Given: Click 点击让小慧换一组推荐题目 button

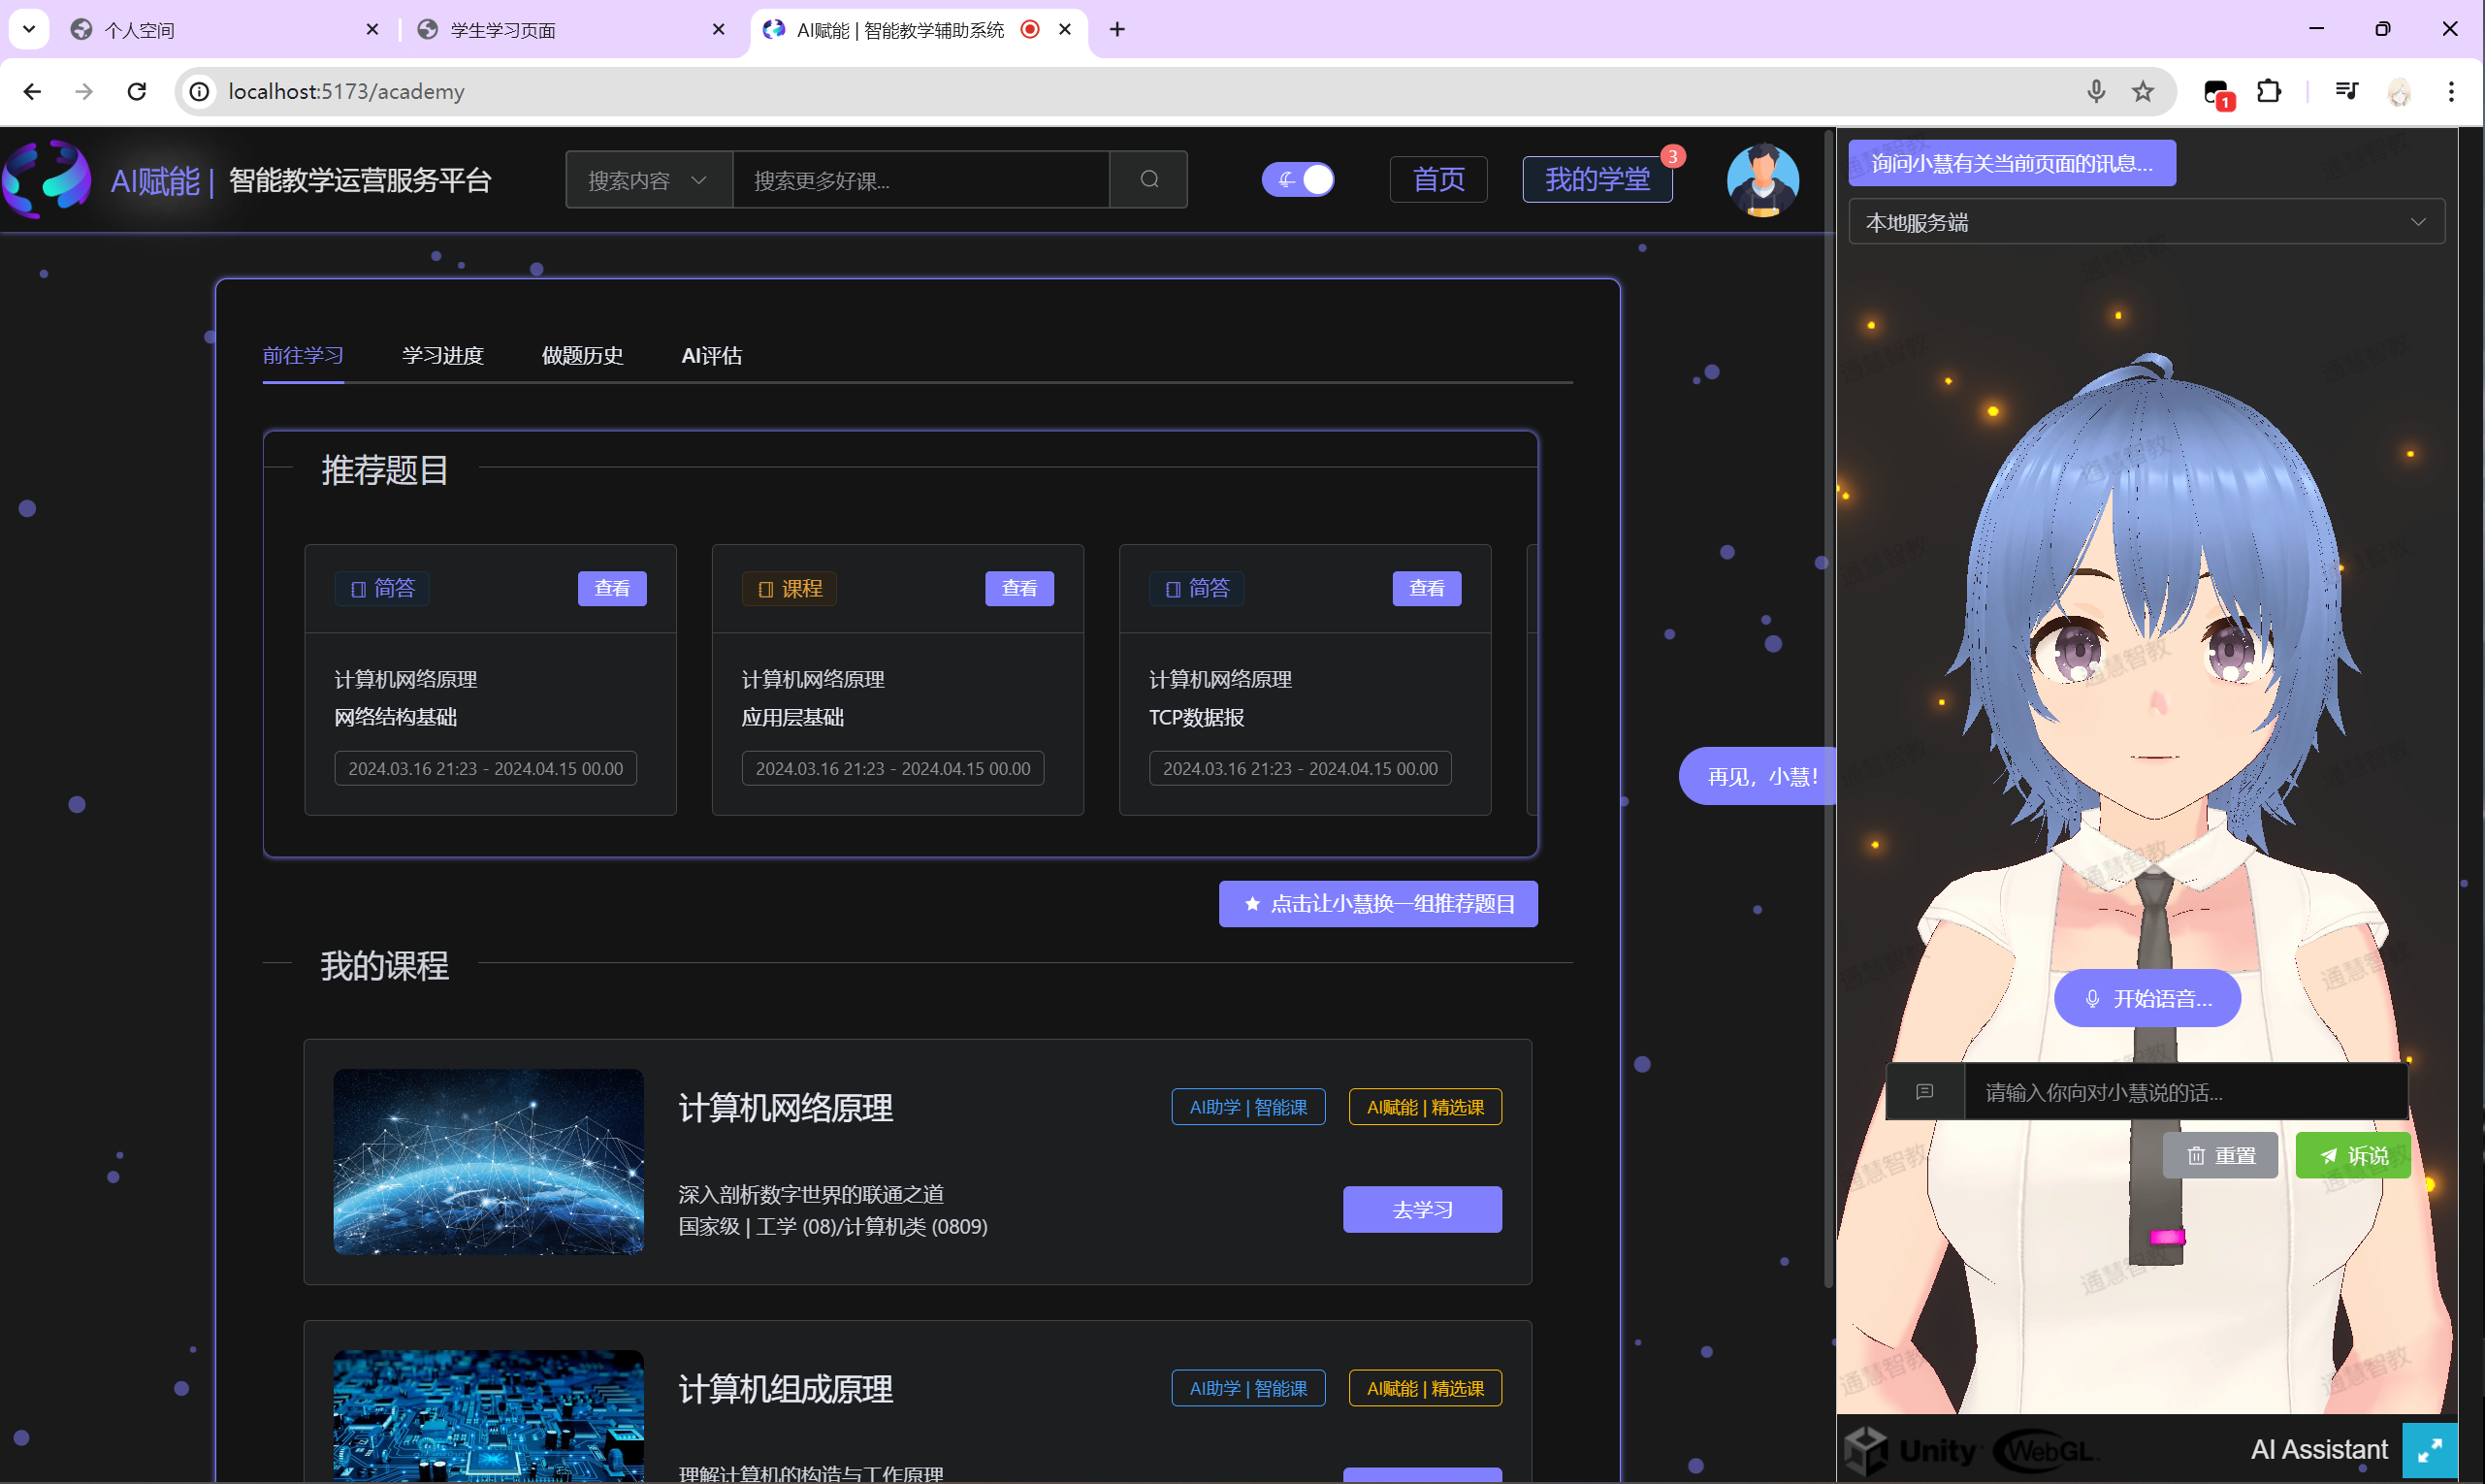Looking at the screenshot, I should (x=1377, y=903).
